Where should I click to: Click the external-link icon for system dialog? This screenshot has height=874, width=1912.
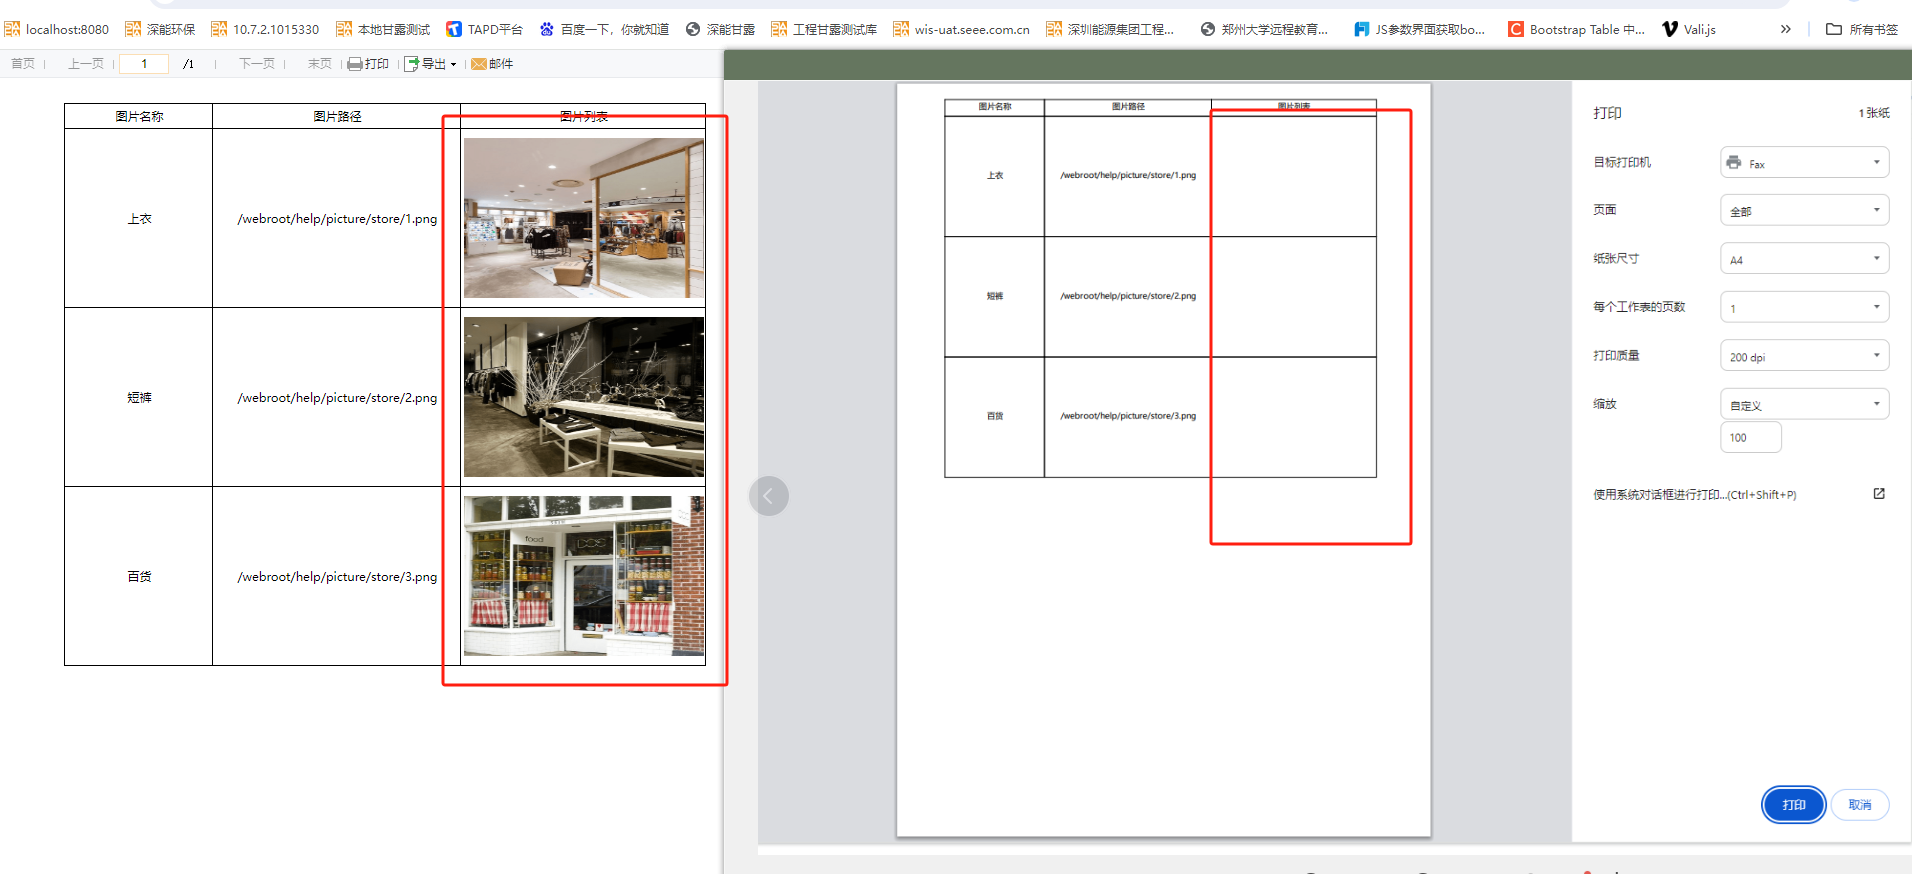(x=1879, y=494)
